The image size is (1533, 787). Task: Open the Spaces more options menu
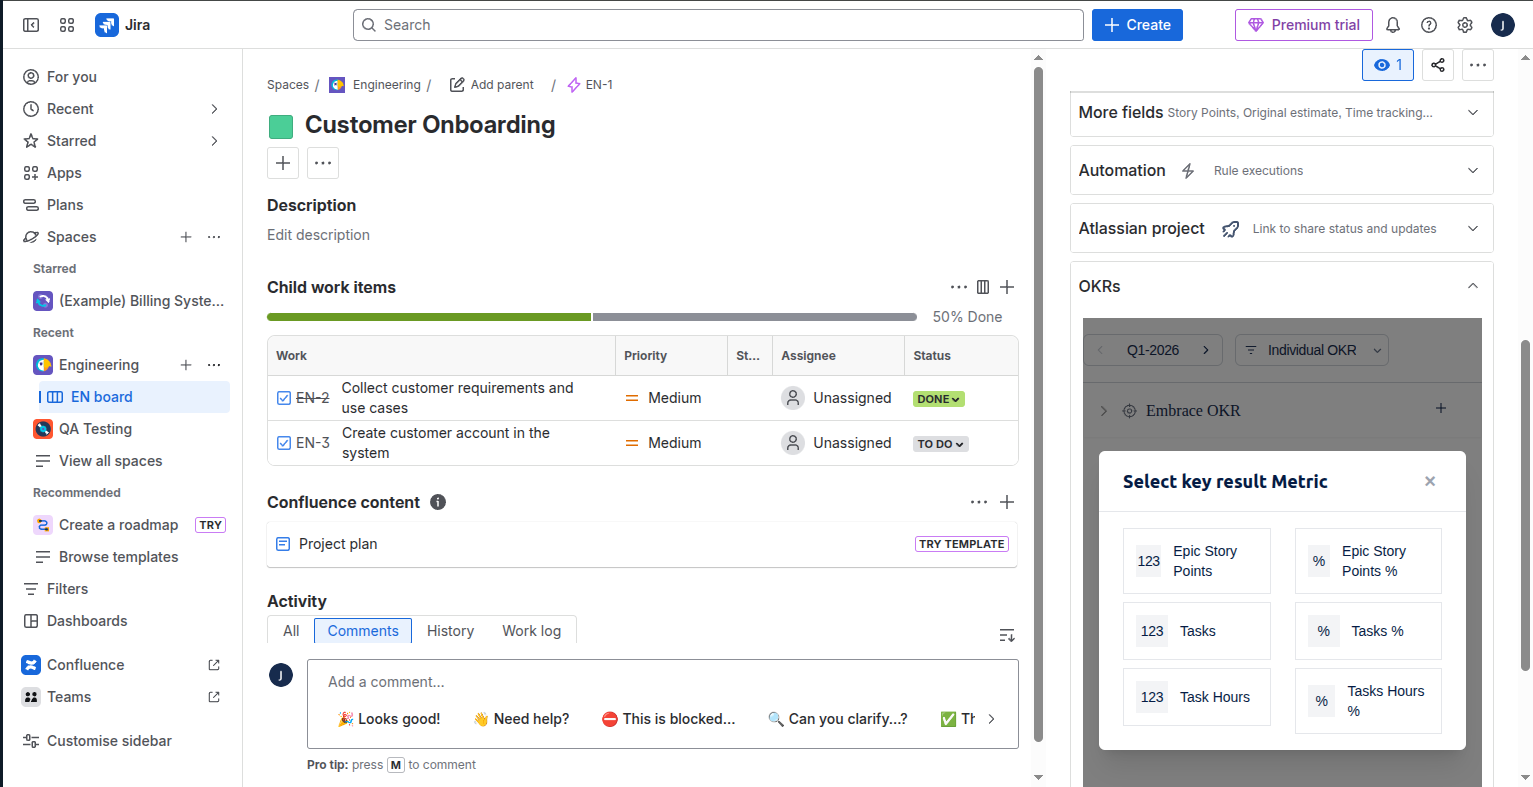pos(214,237)
